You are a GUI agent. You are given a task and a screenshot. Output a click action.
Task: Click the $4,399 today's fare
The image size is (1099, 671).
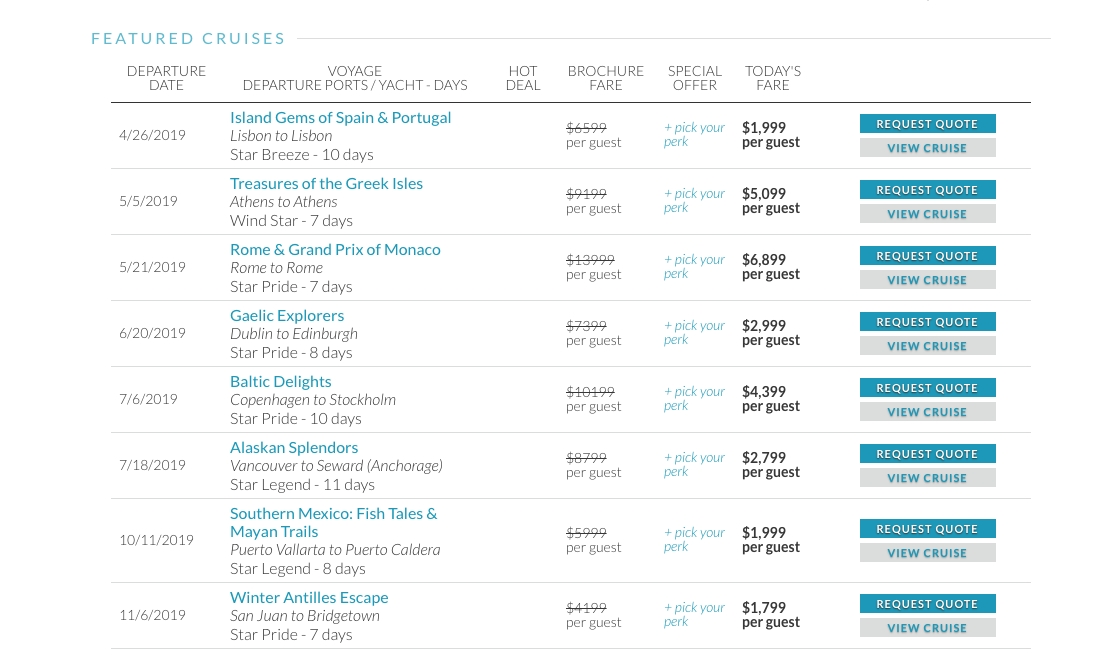point(764,391)
